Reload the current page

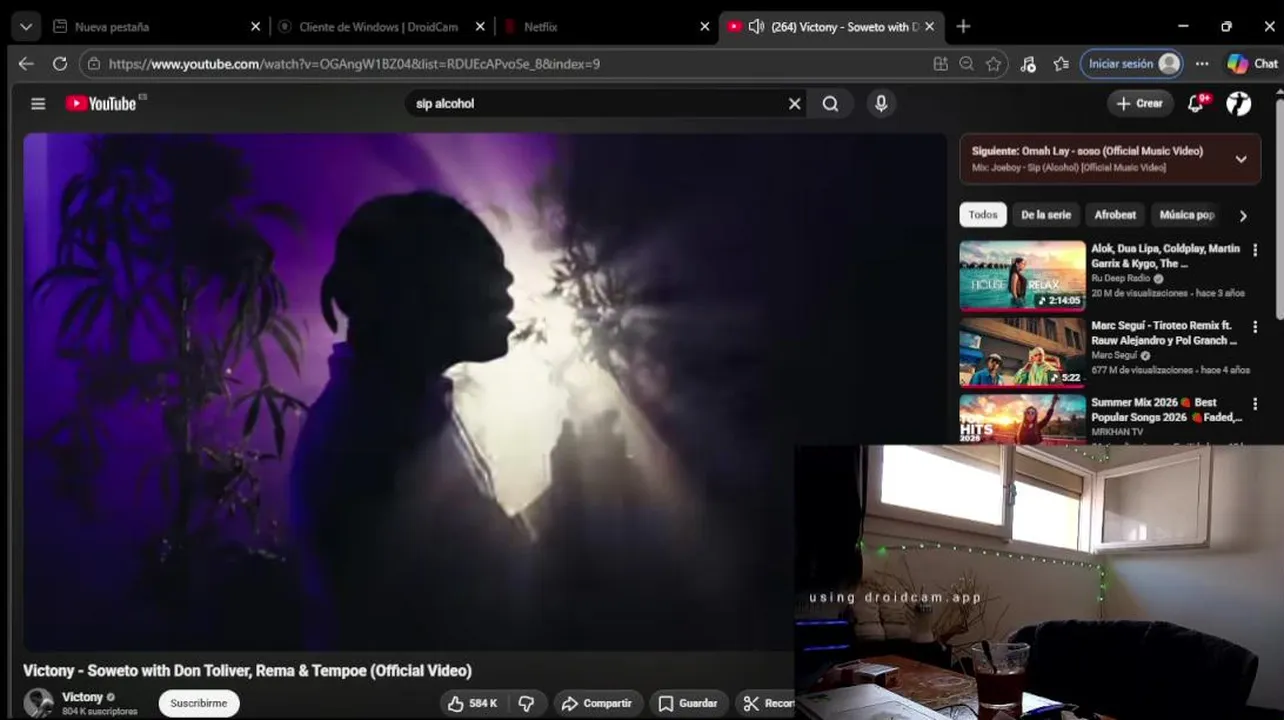click(60, 63)
